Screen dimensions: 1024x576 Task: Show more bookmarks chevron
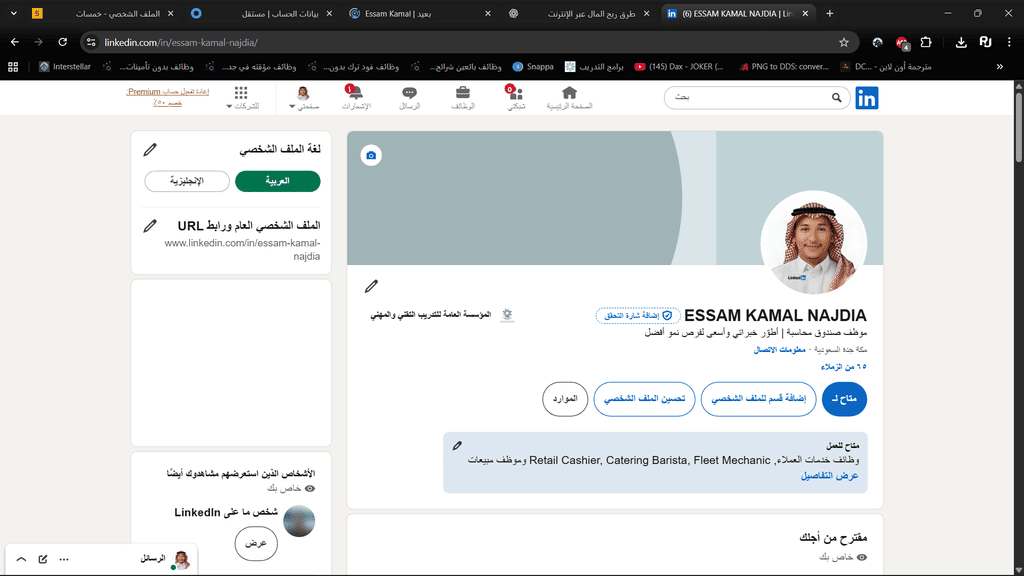coord(1000,67)
